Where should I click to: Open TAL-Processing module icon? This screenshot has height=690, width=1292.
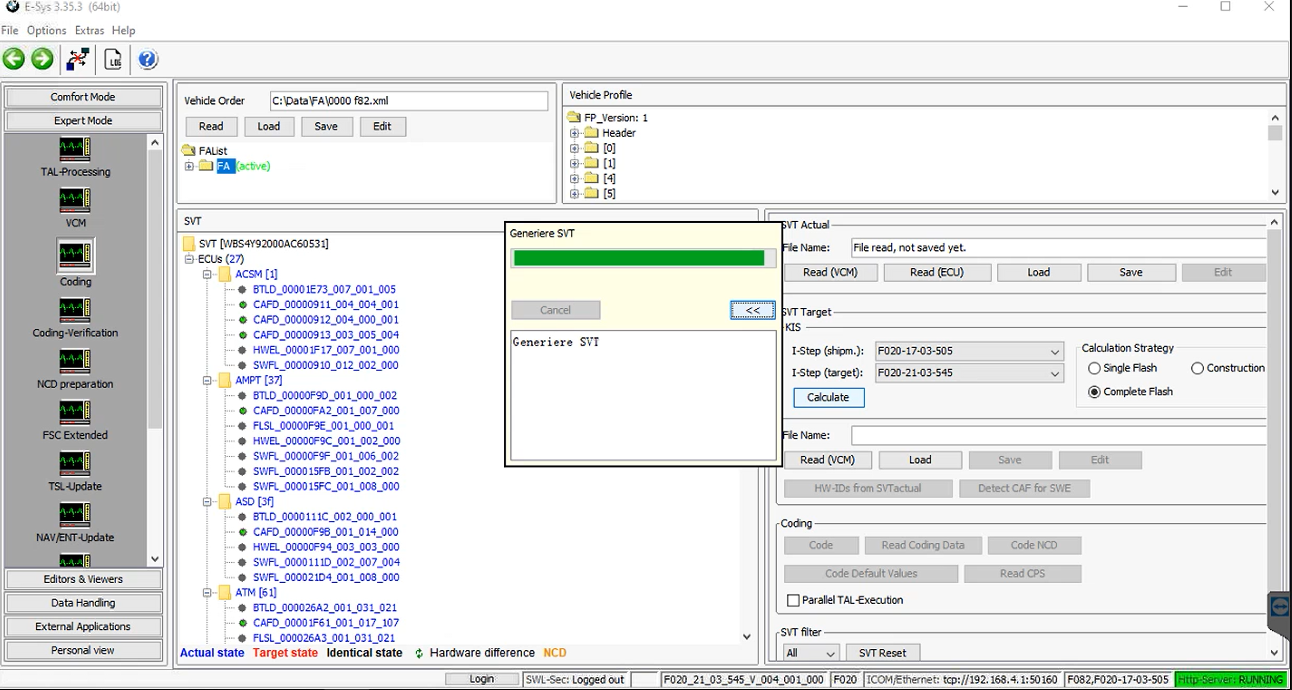75,149
